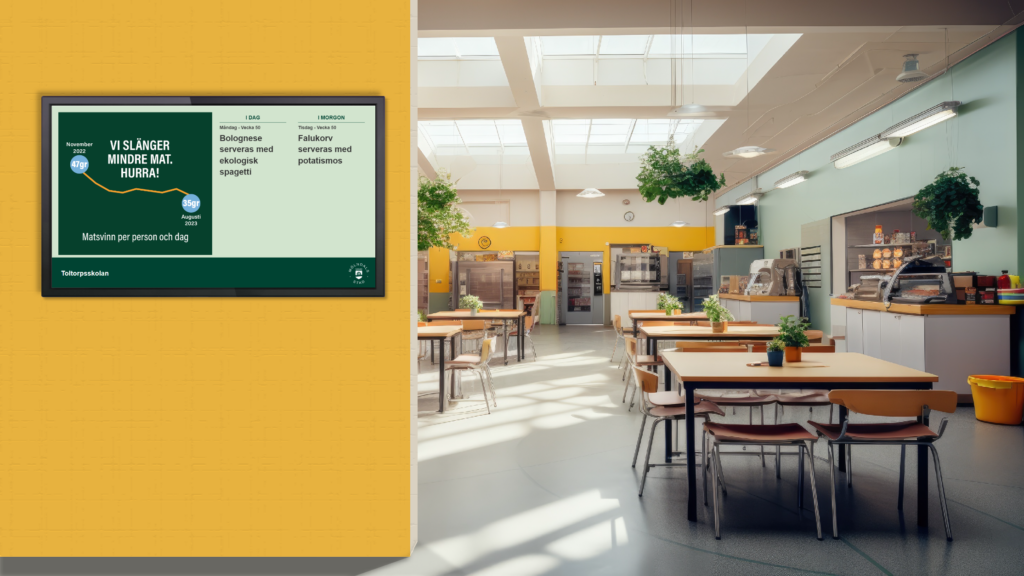Select the 35gr data point marker

click(x=190, y=203)
